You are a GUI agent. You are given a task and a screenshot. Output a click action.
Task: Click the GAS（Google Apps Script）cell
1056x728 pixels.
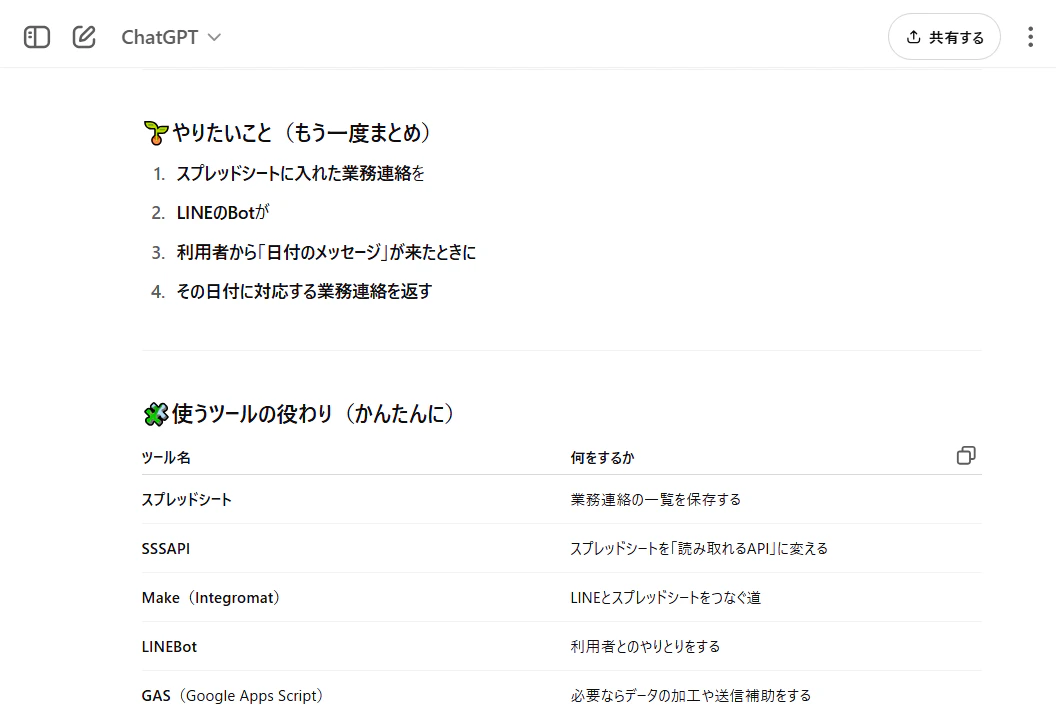[232, 696]
